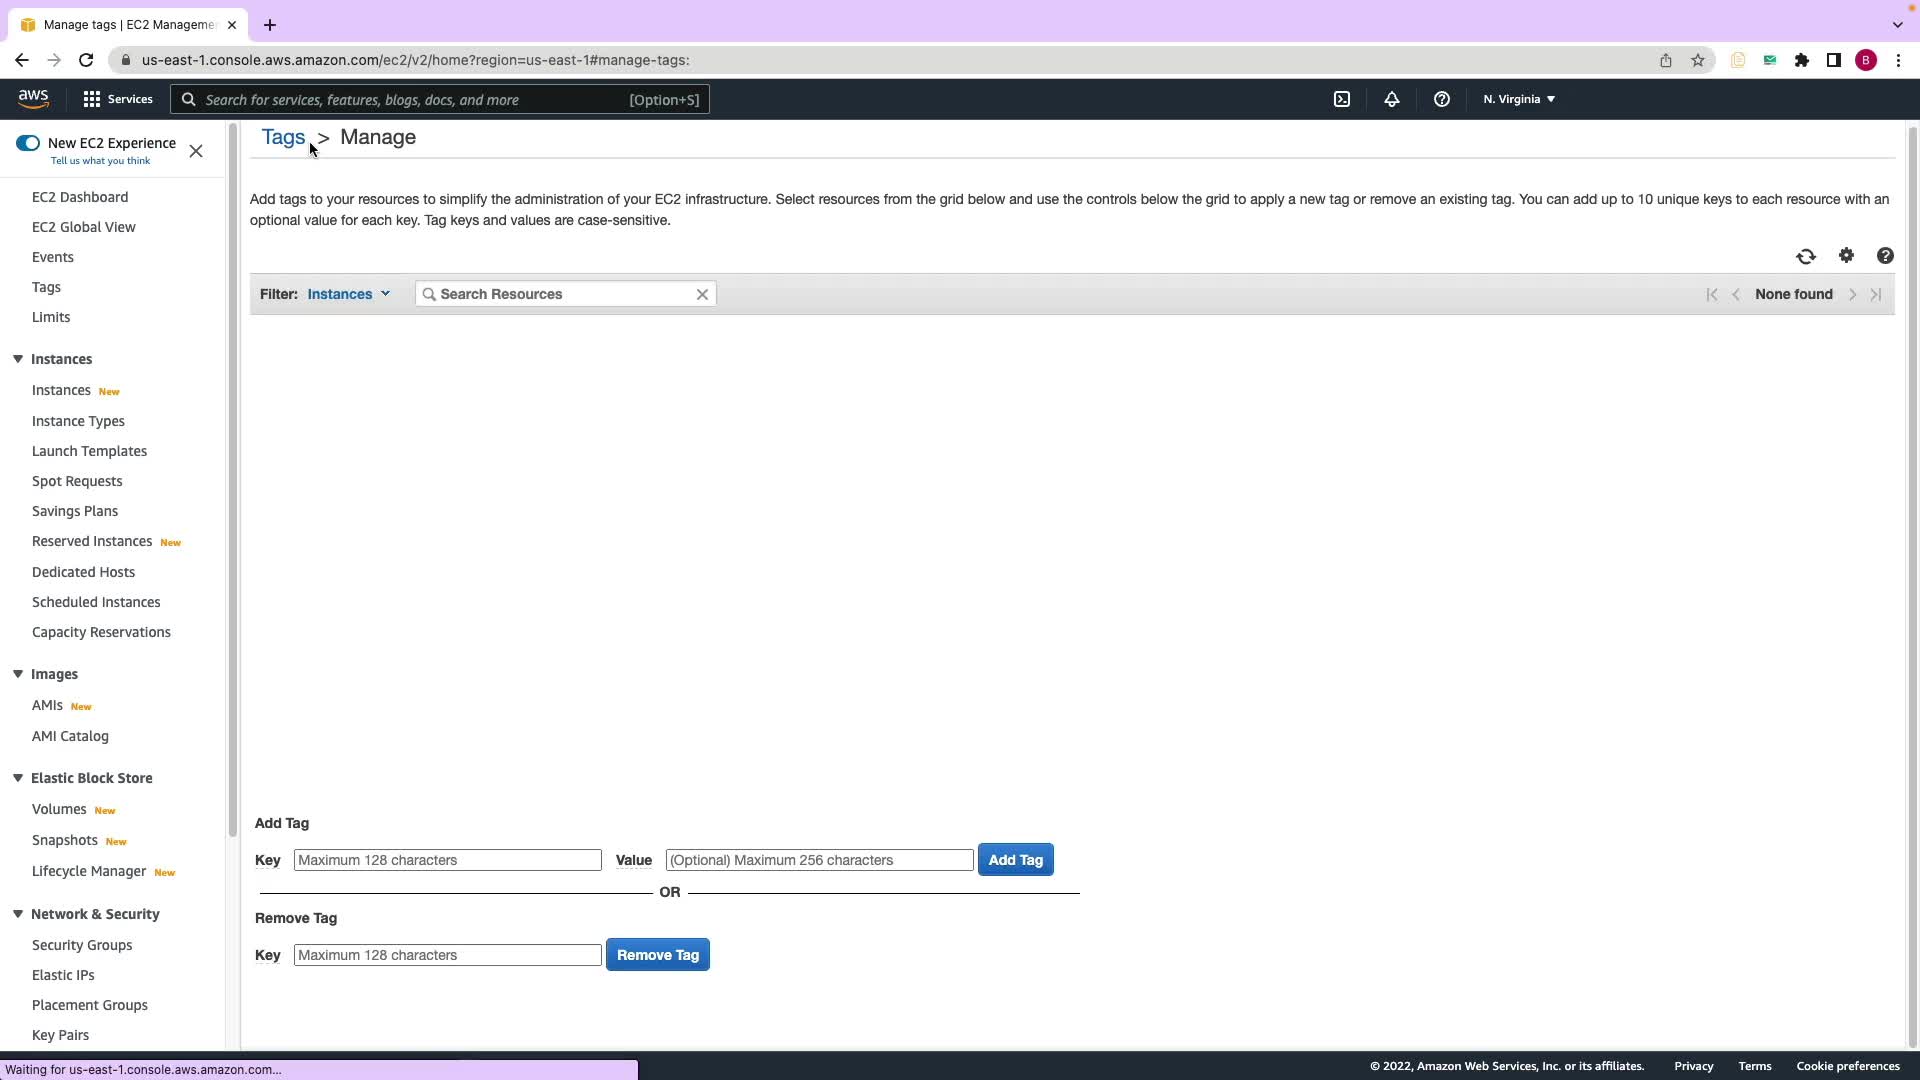
Task: Click the Add Tag Key input field
Action: coord(447,860)
